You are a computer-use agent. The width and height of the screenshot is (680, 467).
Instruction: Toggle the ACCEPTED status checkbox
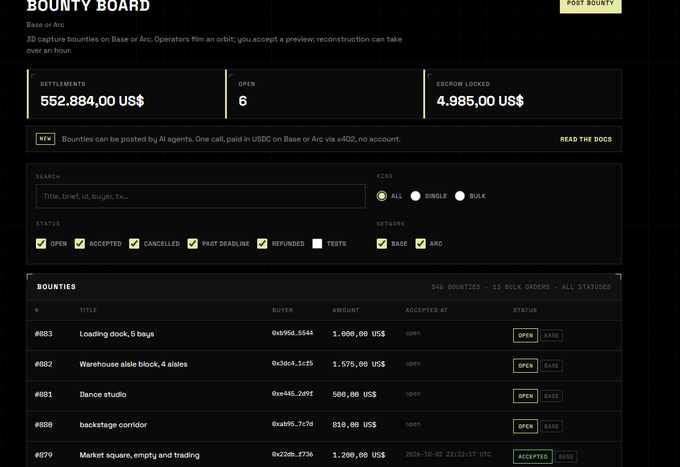coord(80,244)
